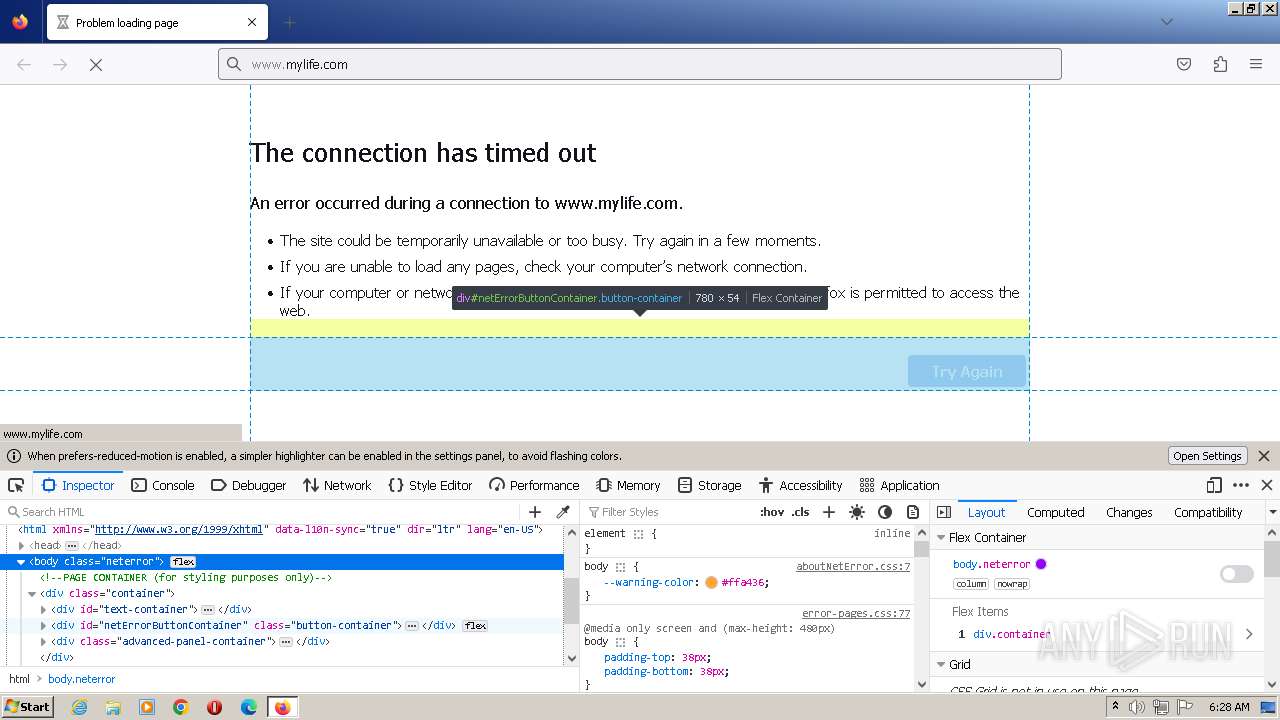This screenshot has height=720, width=1280.
Task: Add new style rule plus icon
Action: [x=828, y=512]
